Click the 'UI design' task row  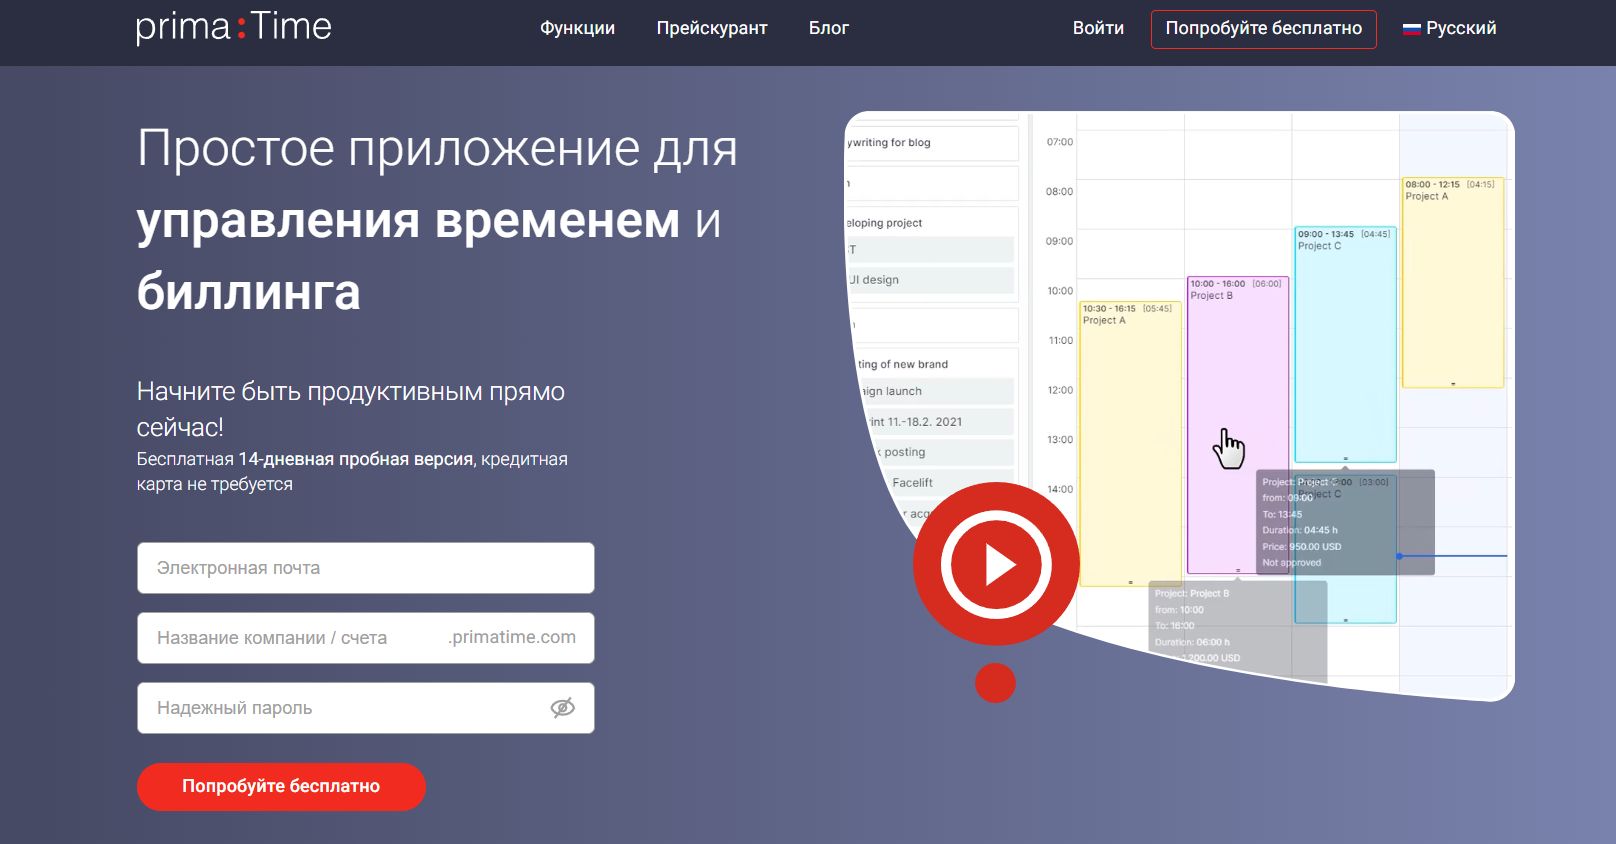(930, 280)
